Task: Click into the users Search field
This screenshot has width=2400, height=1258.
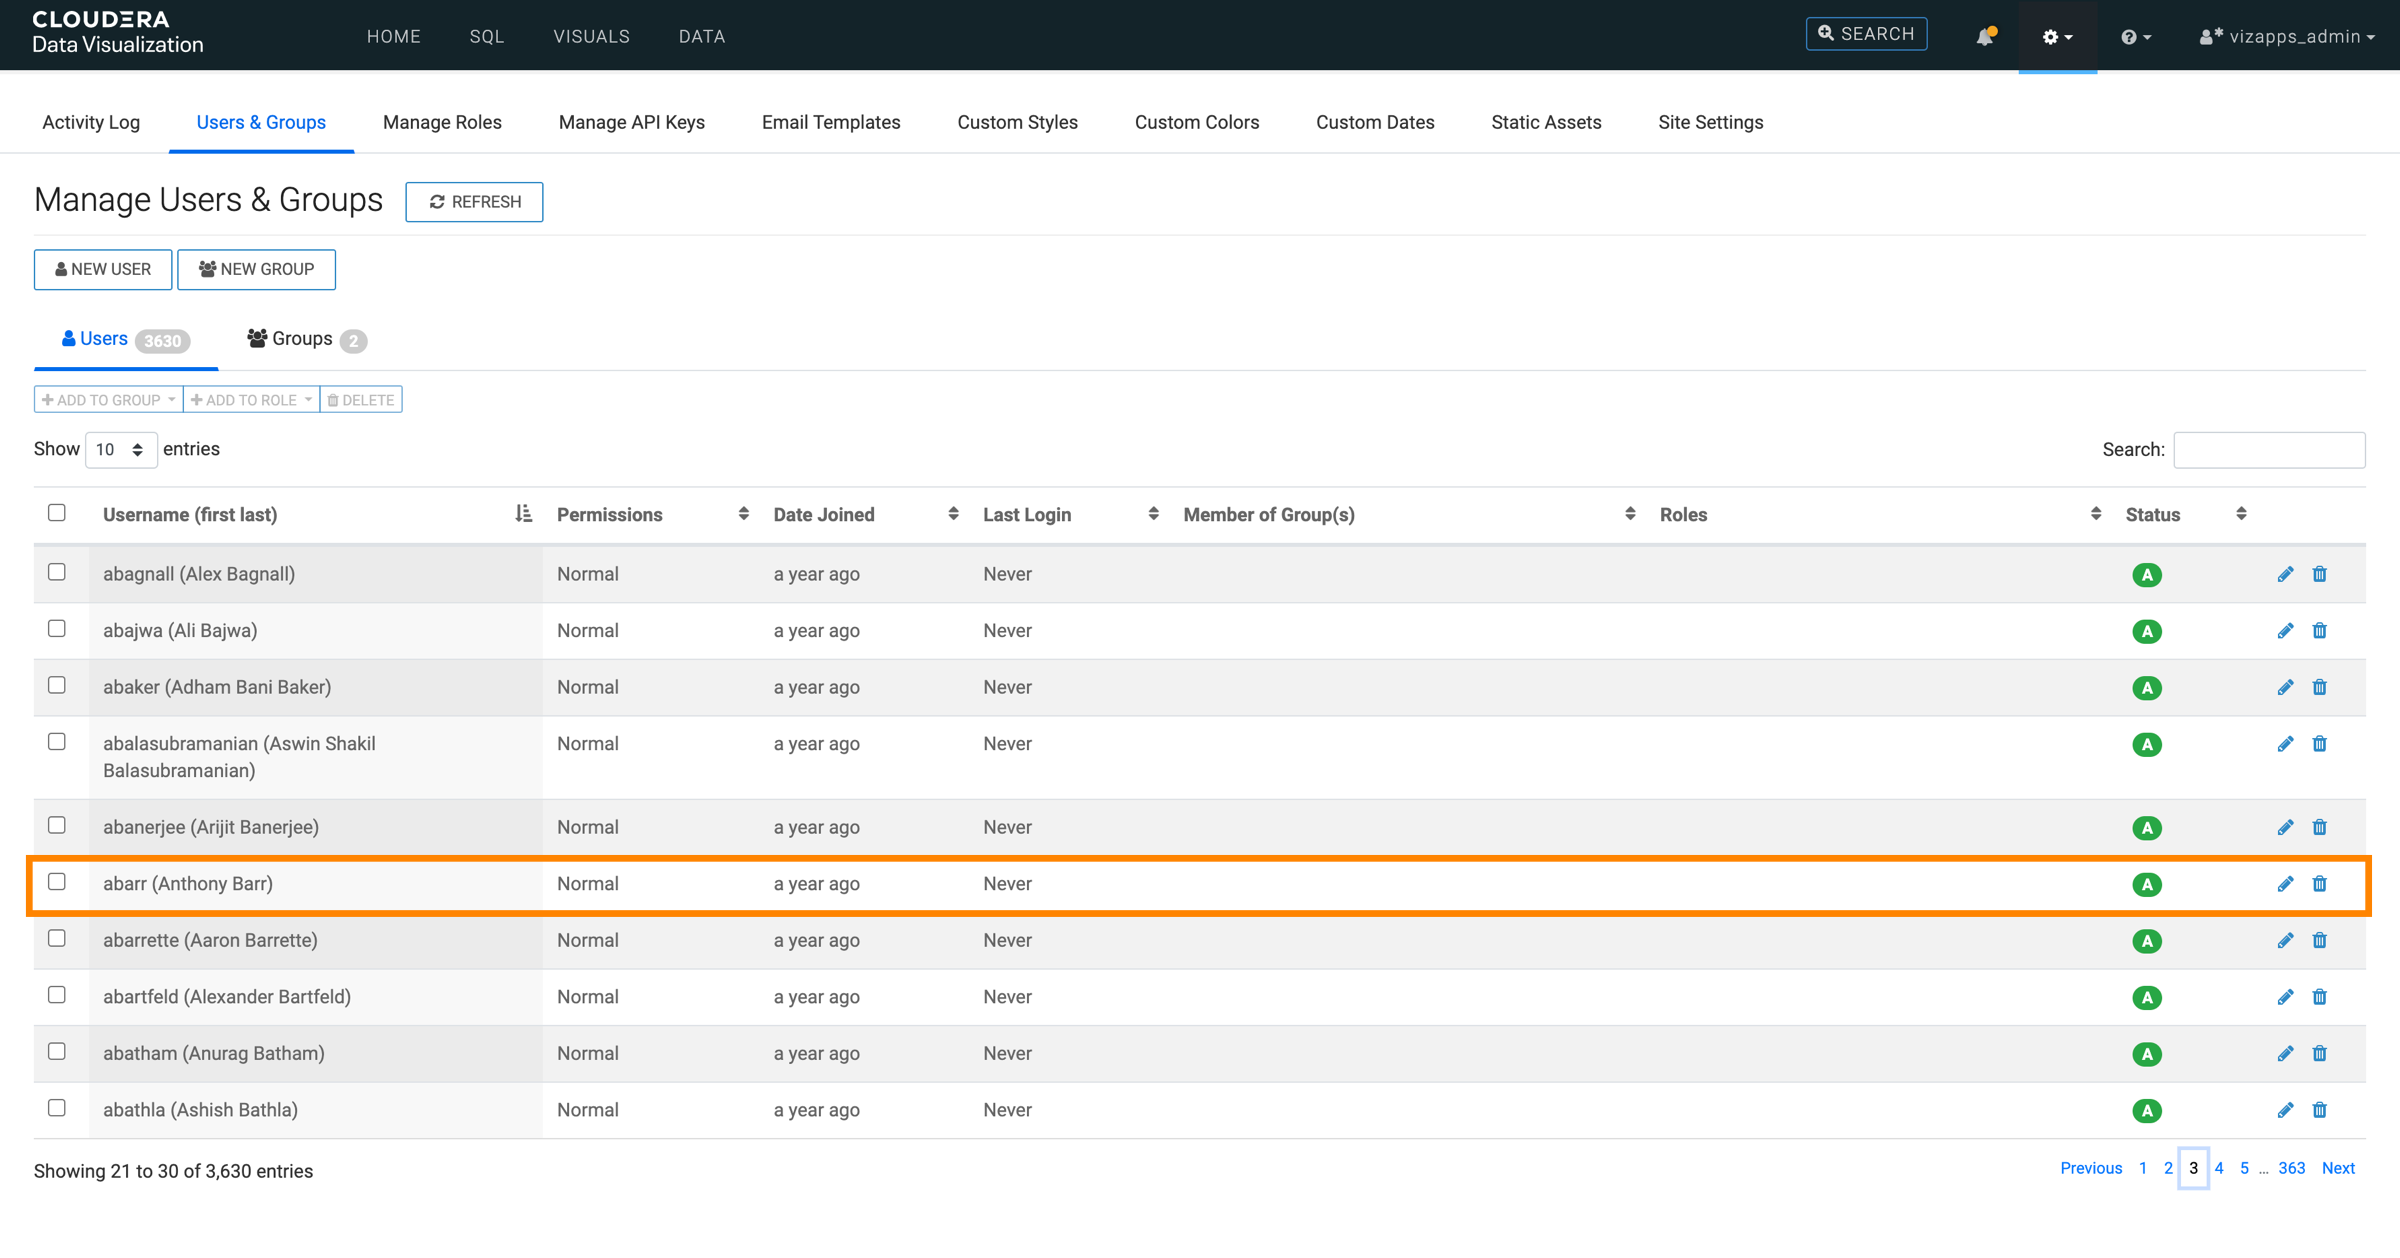Action: point(2268,450)
